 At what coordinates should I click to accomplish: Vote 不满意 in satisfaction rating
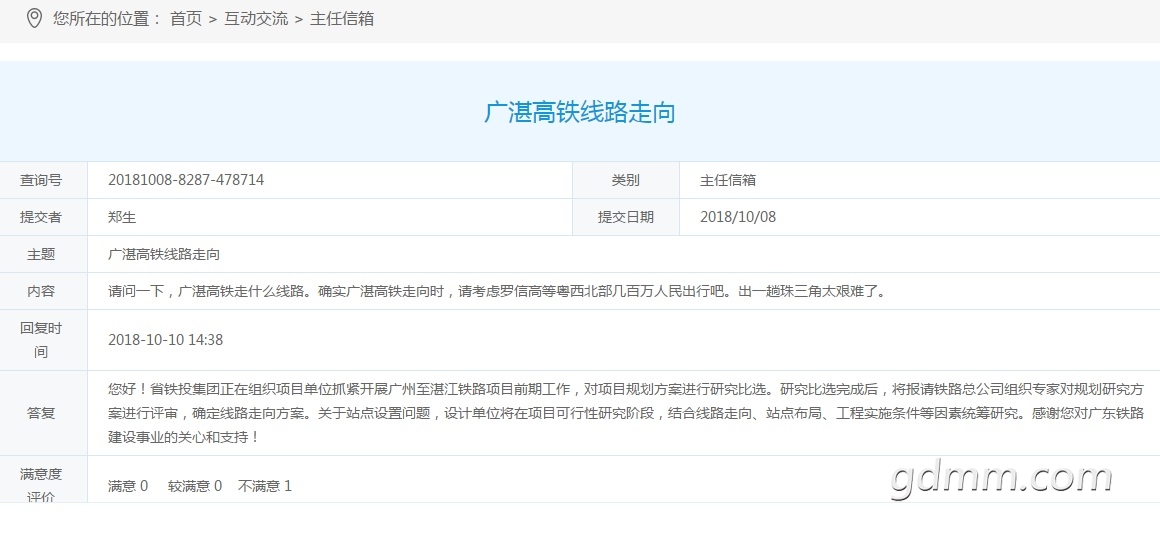tap(265, 486)
